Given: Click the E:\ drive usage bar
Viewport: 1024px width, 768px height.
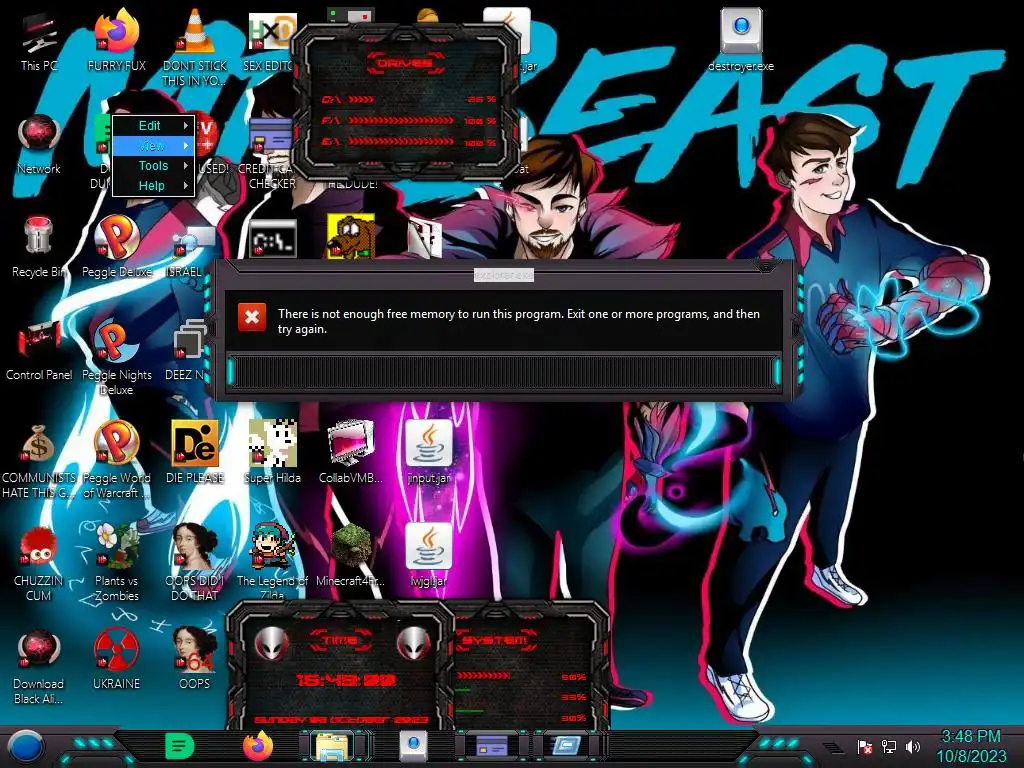Looking at the screenshot, I should tap(400, 141).
